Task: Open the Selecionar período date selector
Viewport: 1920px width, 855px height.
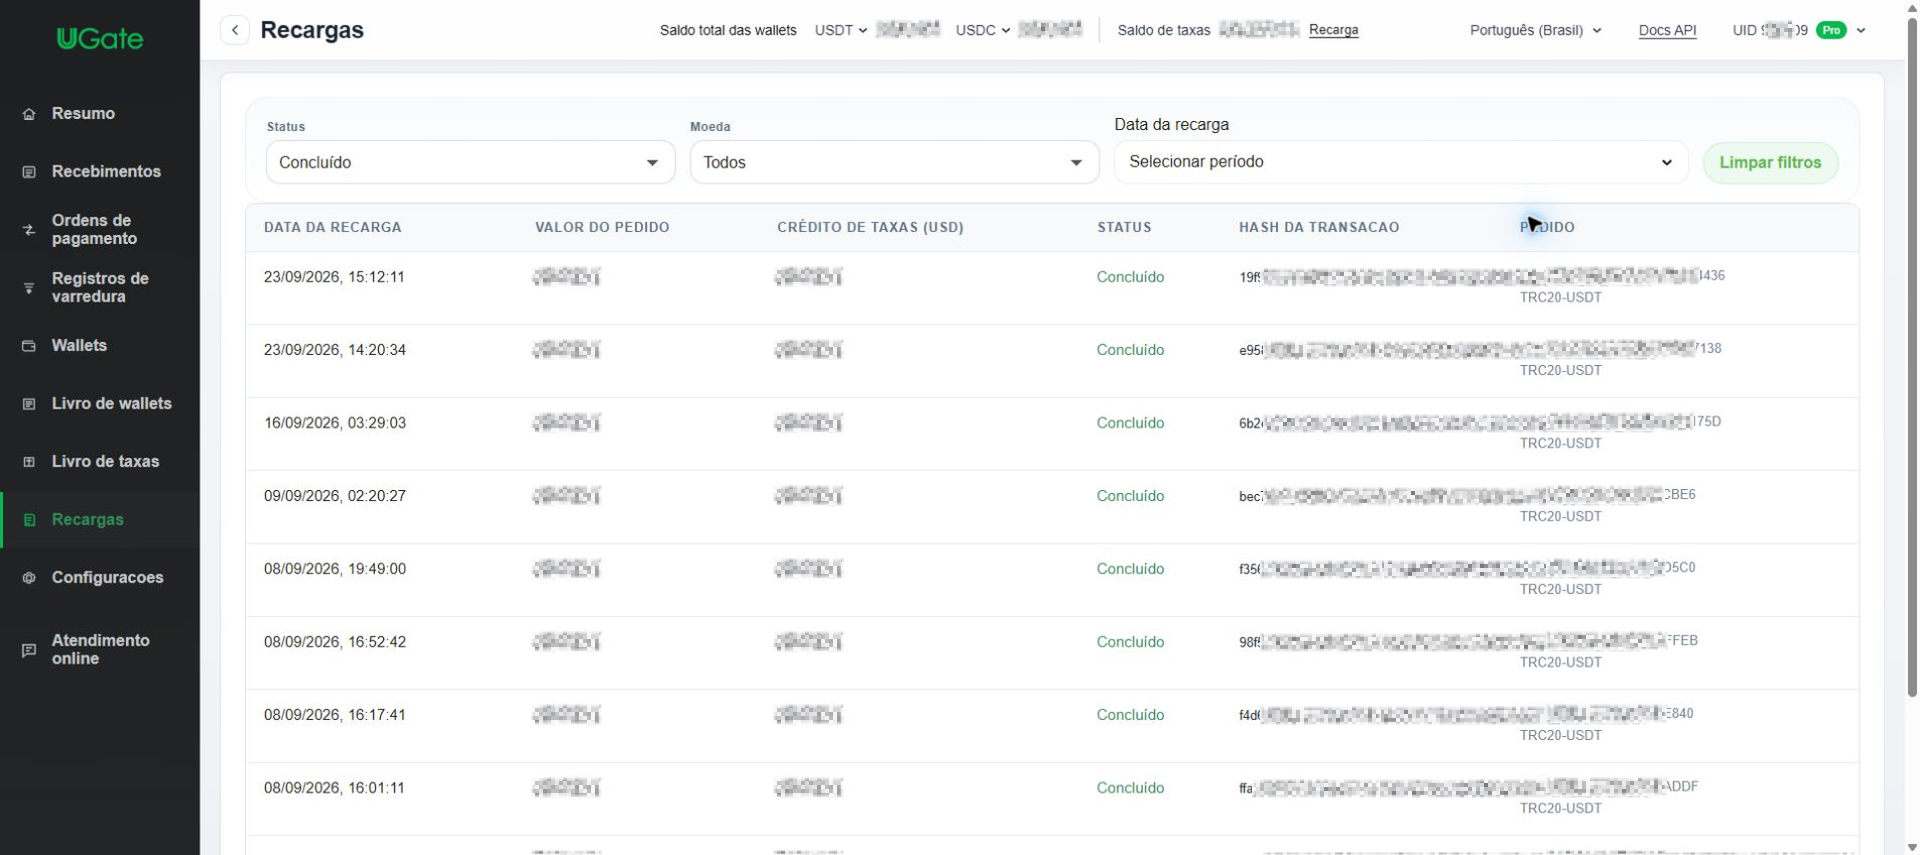Action: click(1401, 162)
